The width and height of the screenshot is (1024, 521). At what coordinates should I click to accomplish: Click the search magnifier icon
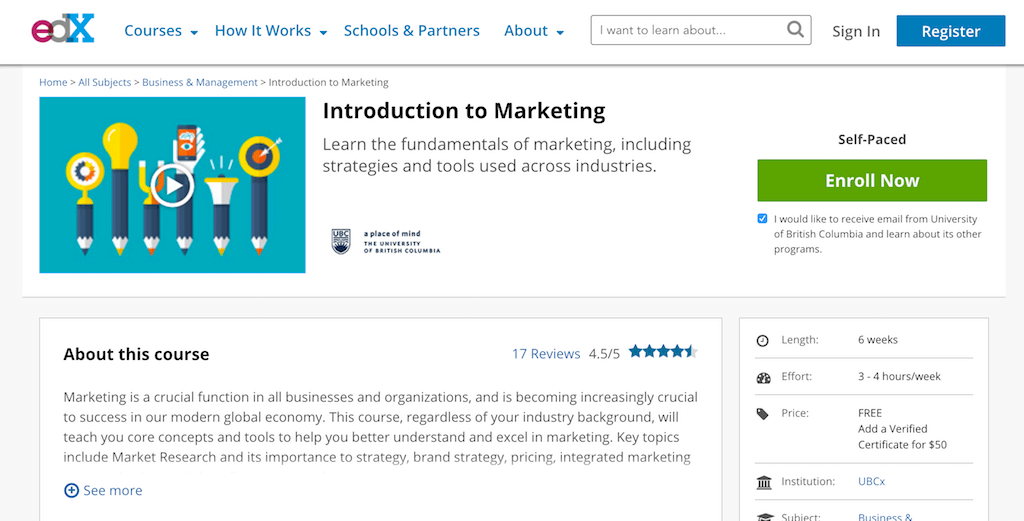(795, 30)
